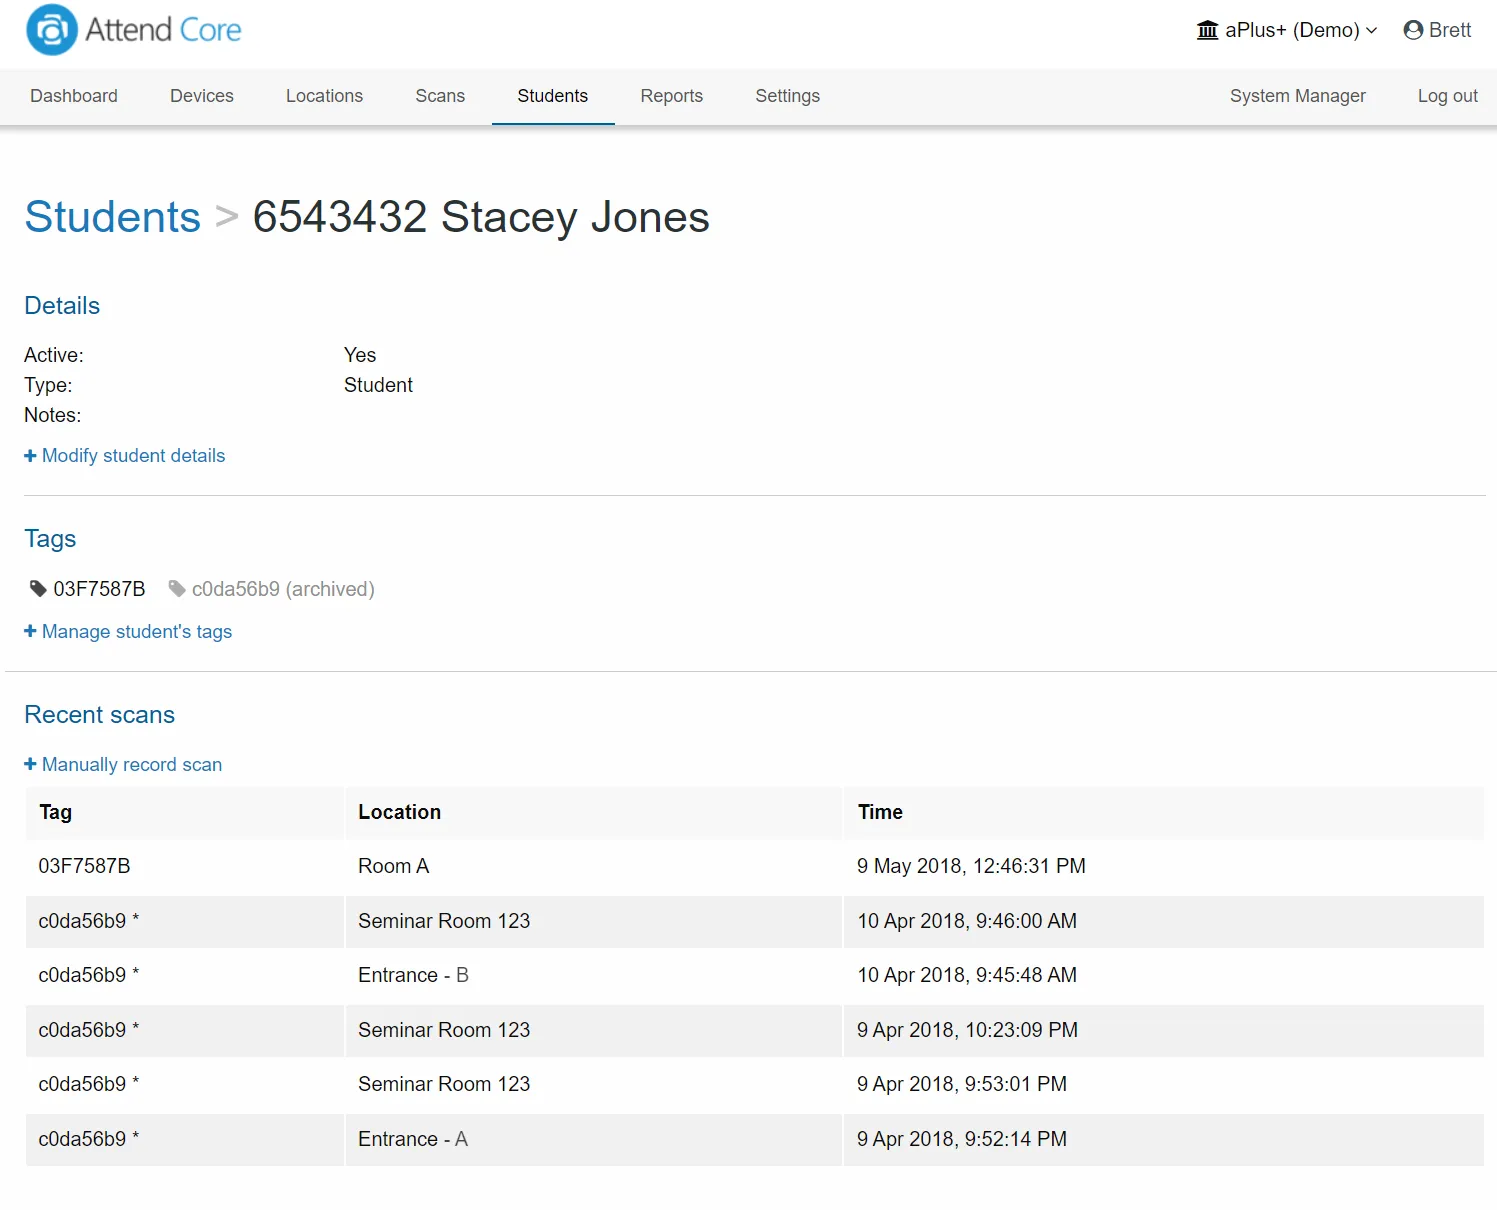Image resolution: width=1497 pixels, height=1210 pixels.
Task: Open the Scans tab
Action: click(440, 96)
